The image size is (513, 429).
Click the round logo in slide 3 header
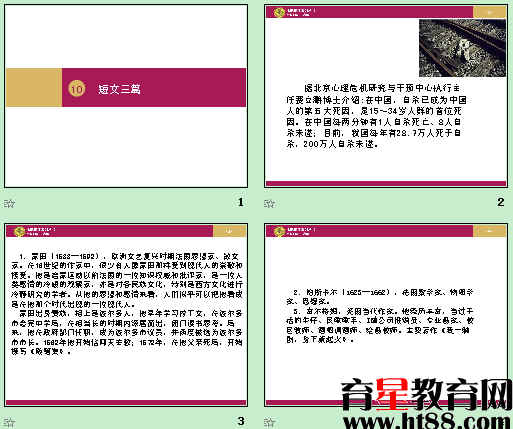tap(20, 231)
